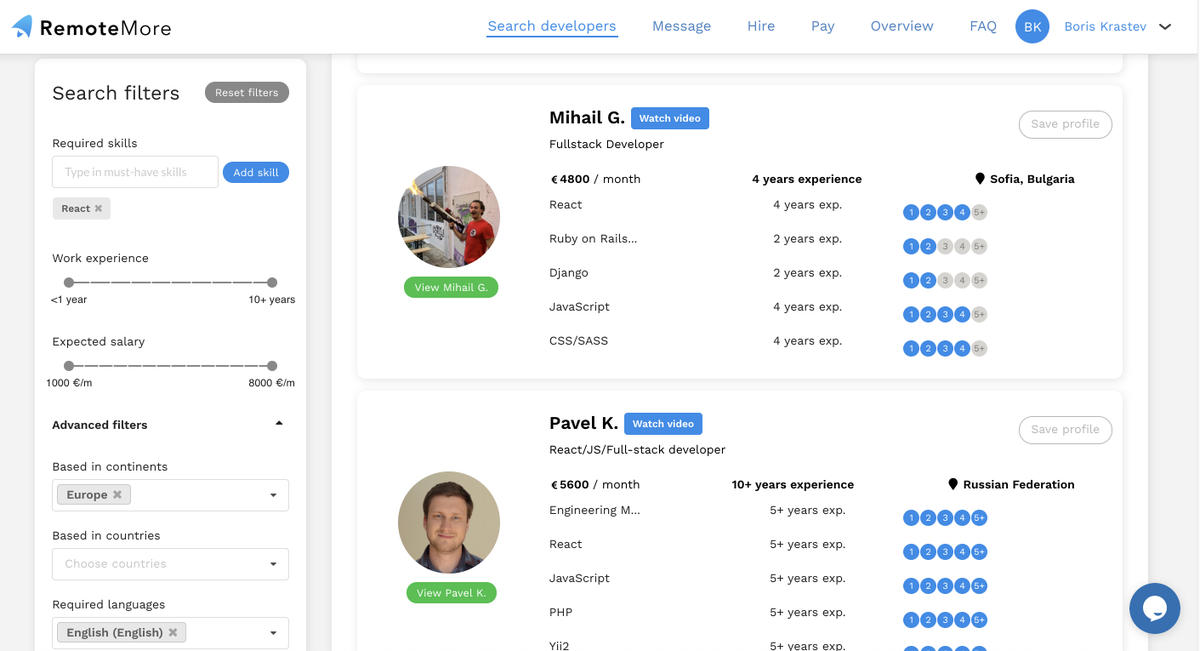This screenshot has width=1200, height=651.
Task: Focus the must-have skills input field
Action: tap(135, 172)
